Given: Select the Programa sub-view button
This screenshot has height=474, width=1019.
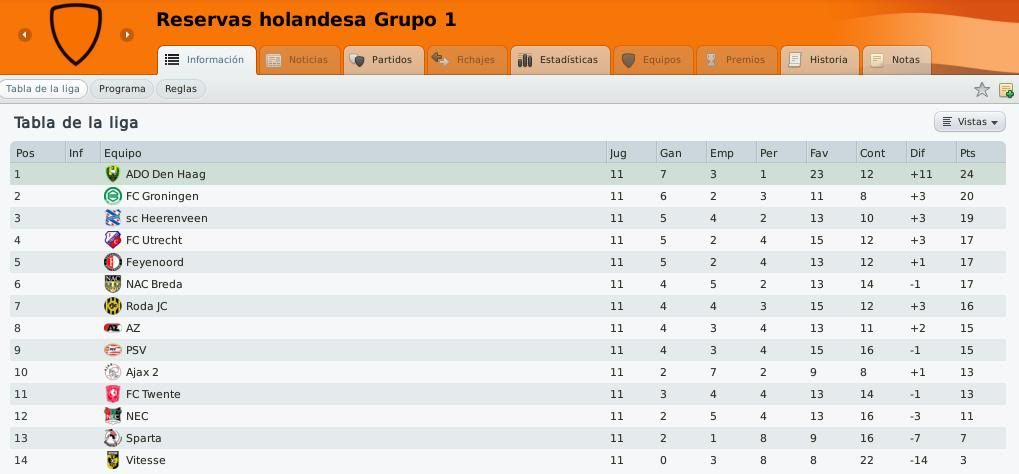Looking at the screenshot, I should [x=122, y=89].
